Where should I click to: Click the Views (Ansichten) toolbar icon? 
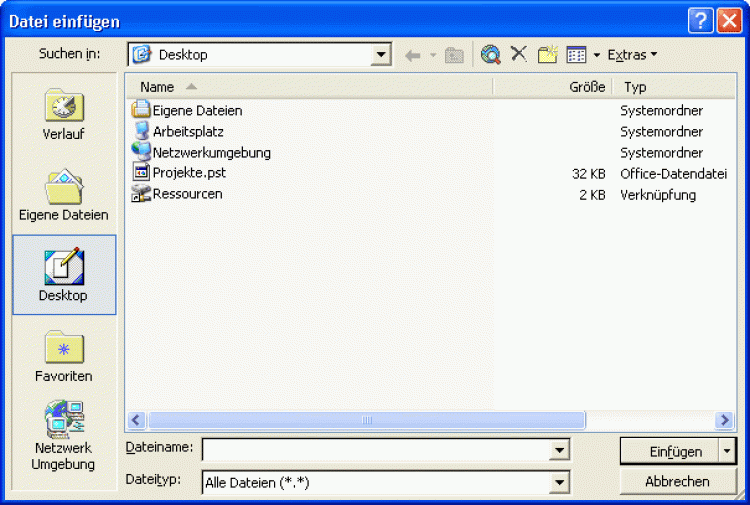point(576,55)
